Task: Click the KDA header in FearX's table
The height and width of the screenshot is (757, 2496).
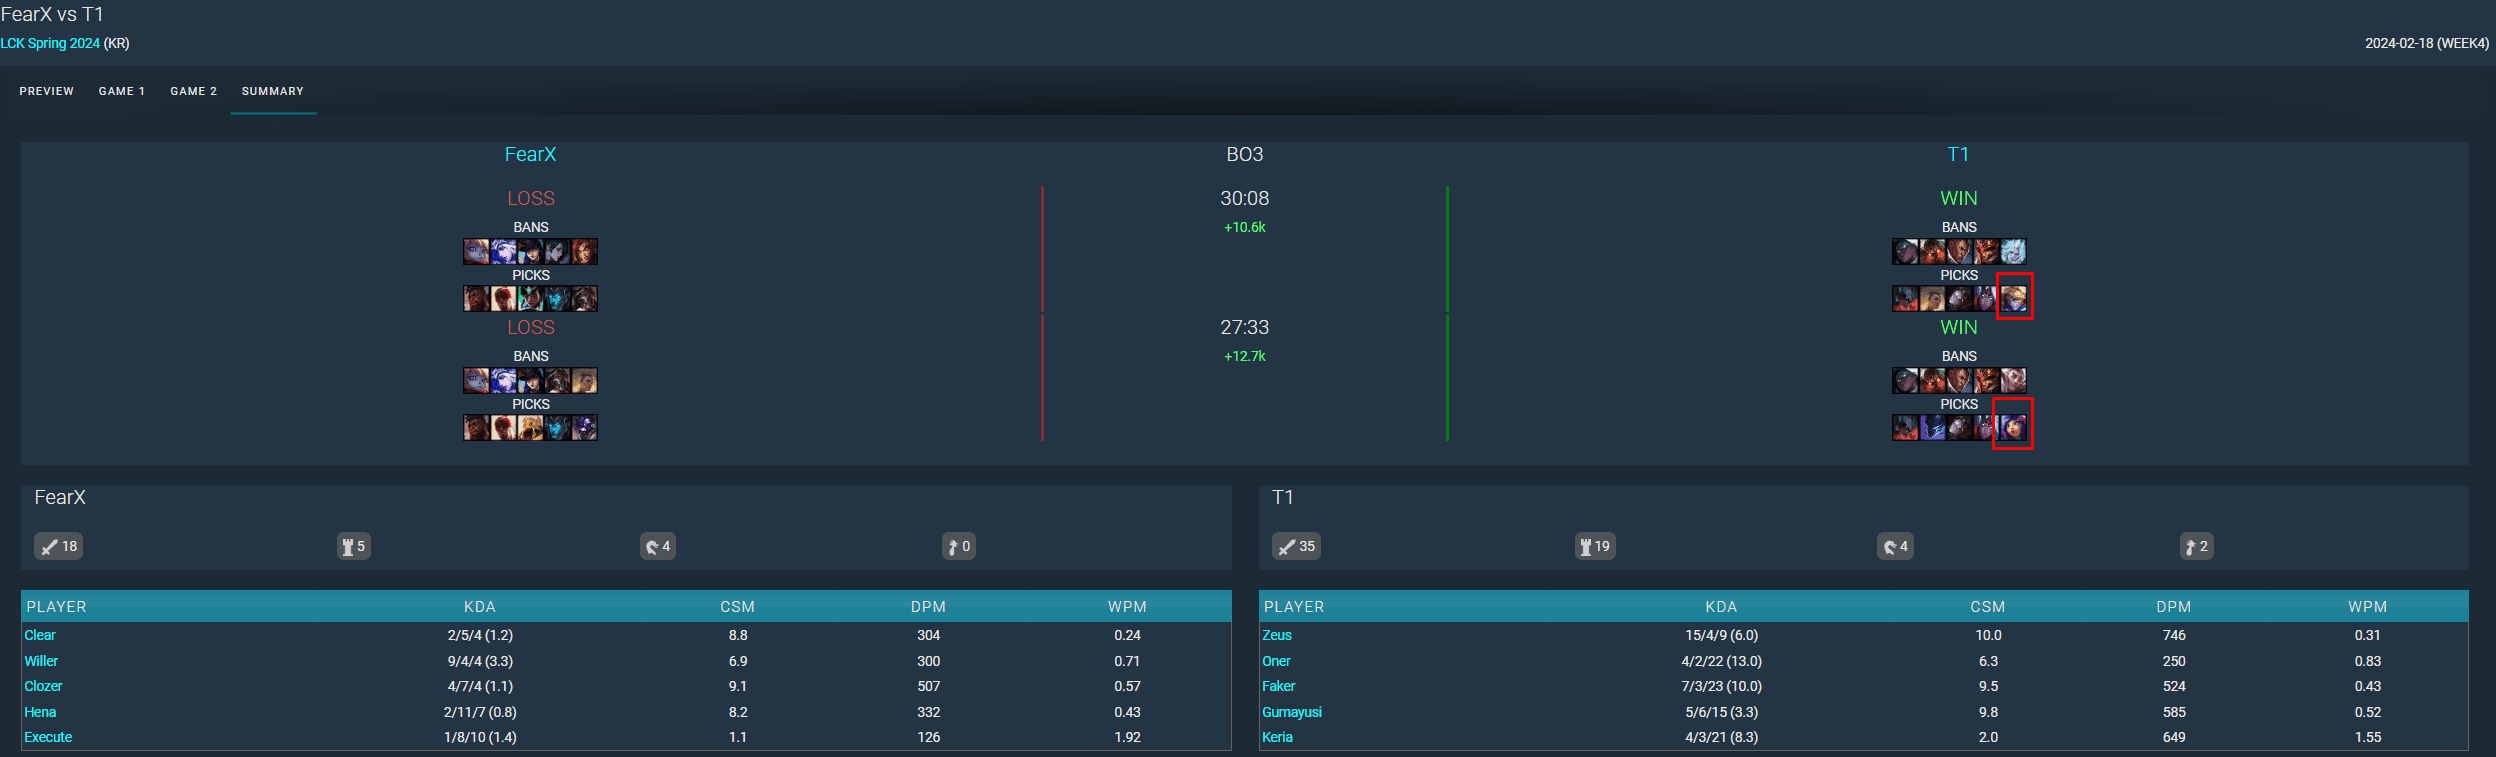Action: [x=480, y=607]
